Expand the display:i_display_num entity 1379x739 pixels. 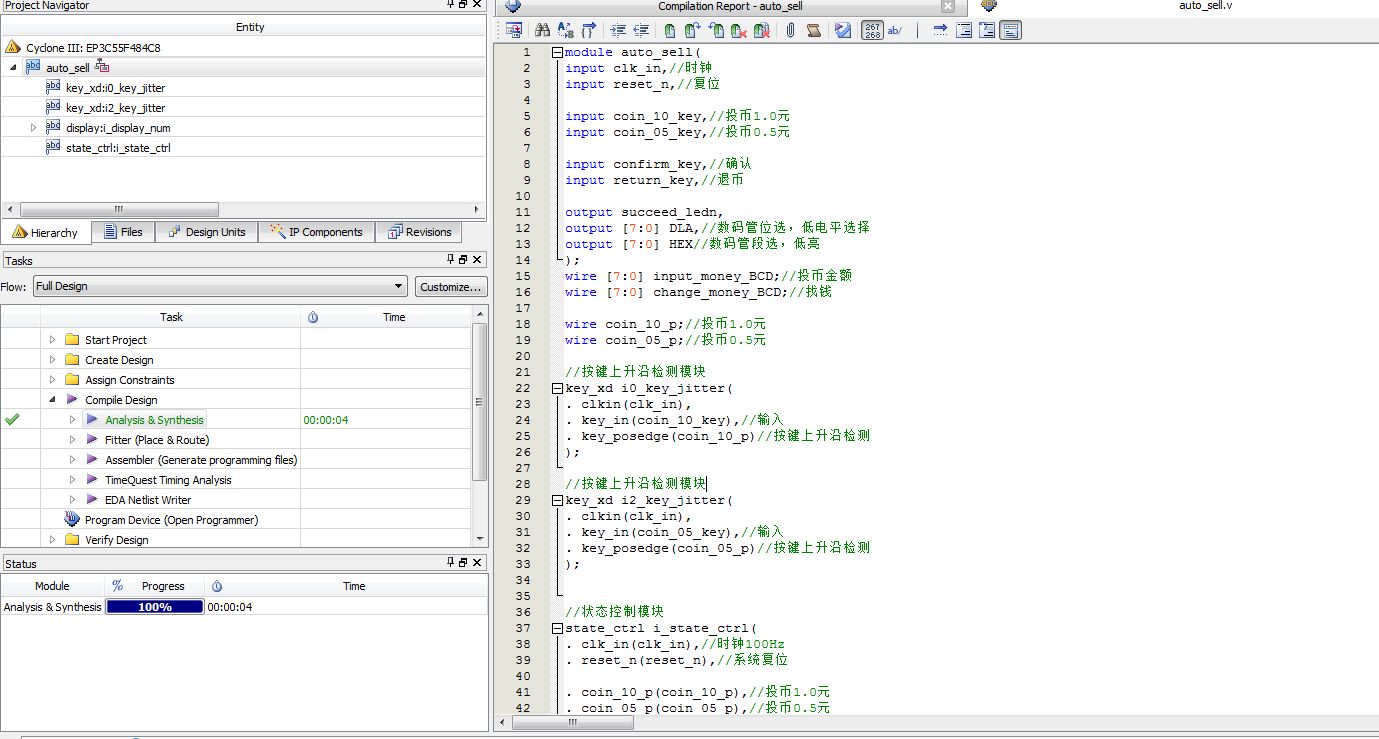pos(33,128)
